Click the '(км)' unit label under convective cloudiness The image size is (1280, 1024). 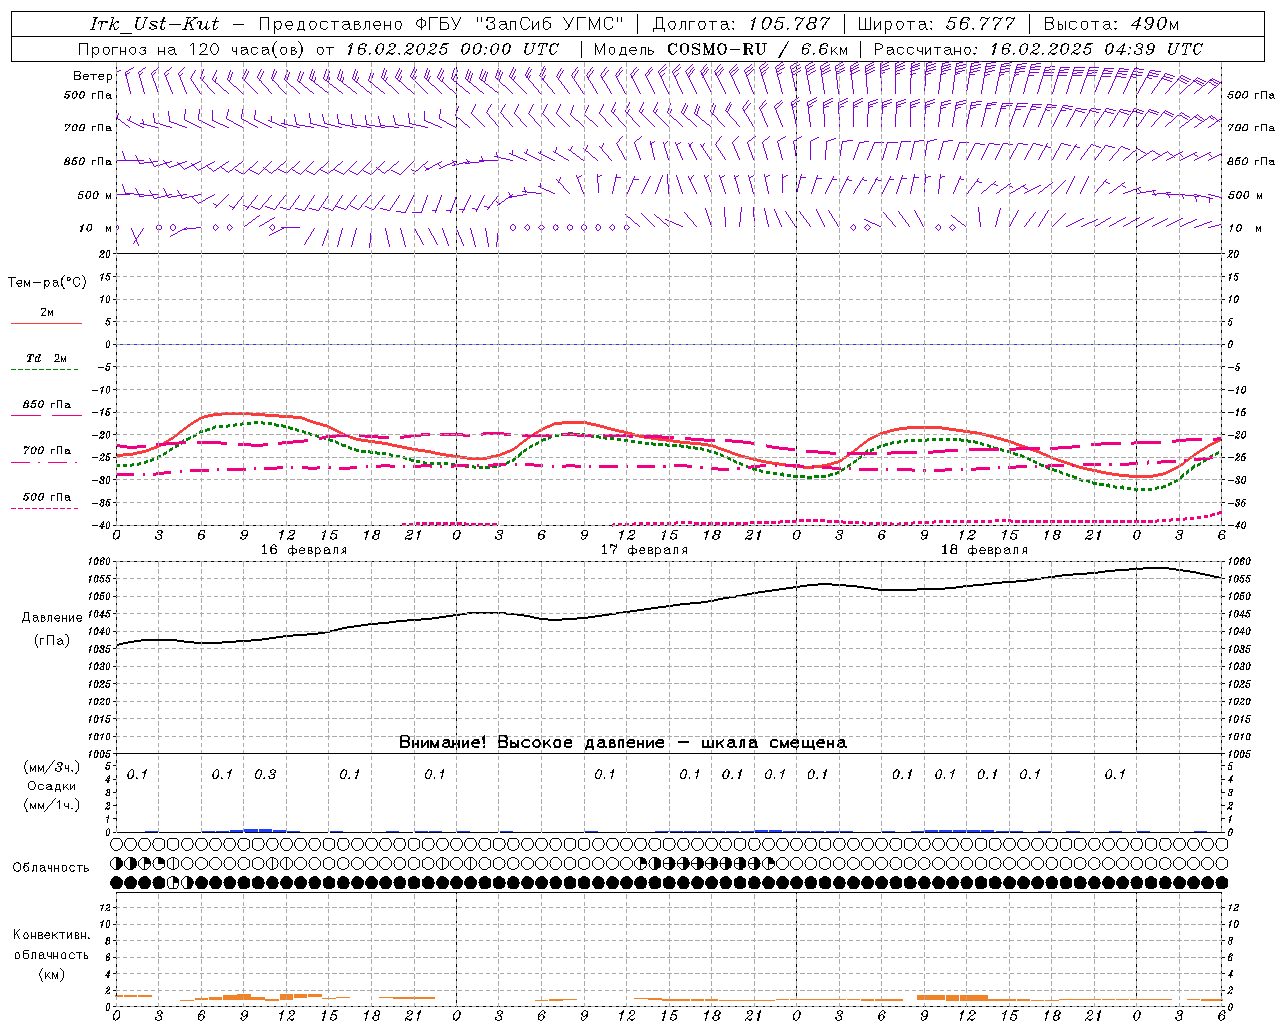click(51, 974)
